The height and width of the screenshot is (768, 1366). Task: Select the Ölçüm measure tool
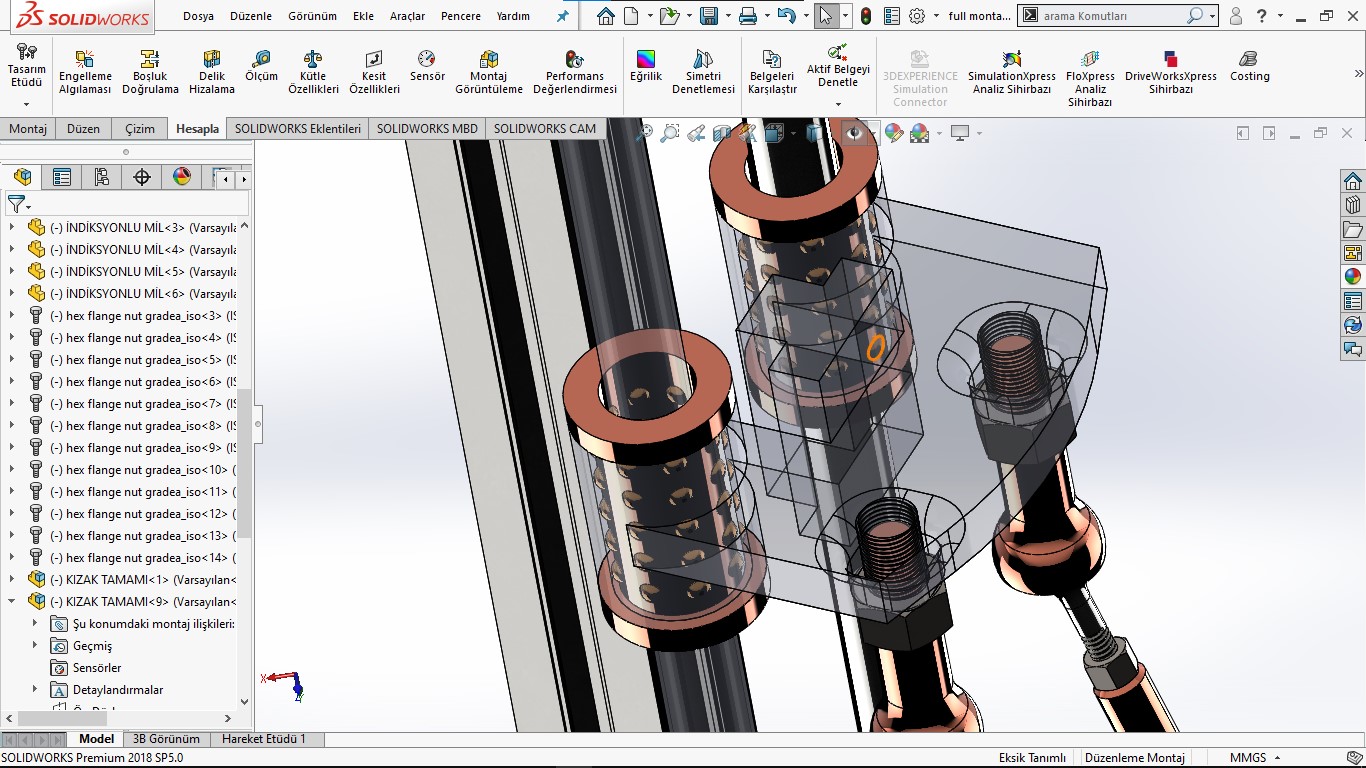261,66
